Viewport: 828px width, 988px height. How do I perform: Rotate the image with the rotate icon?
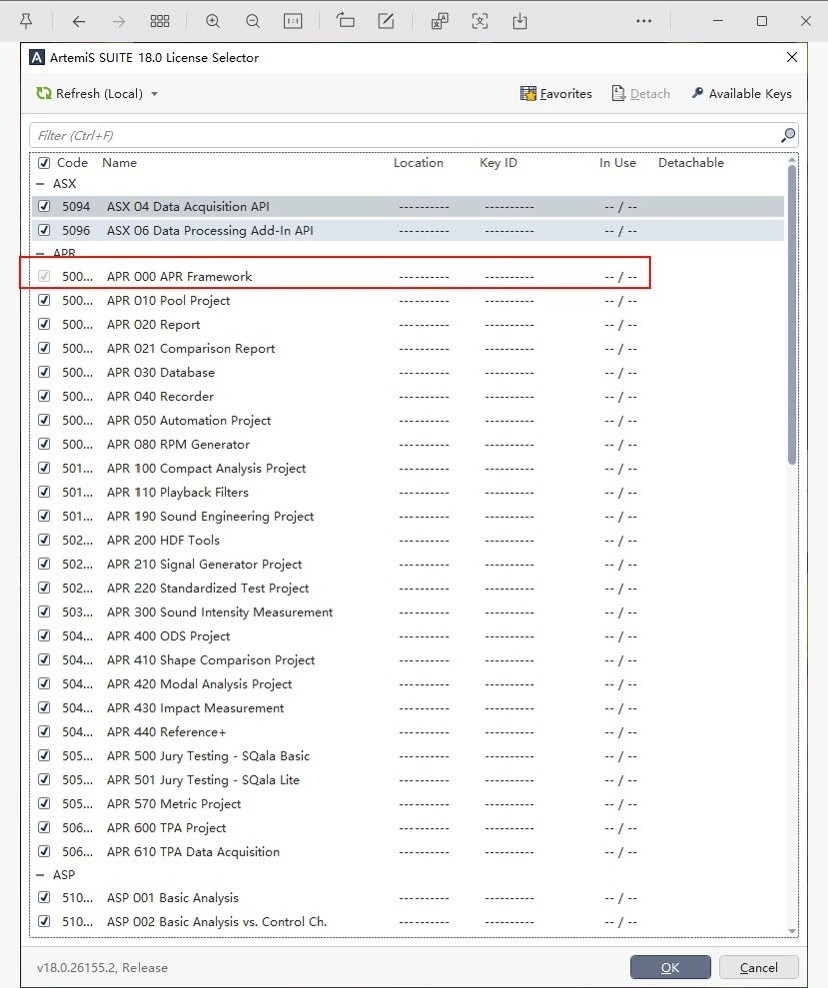[345, 21]
